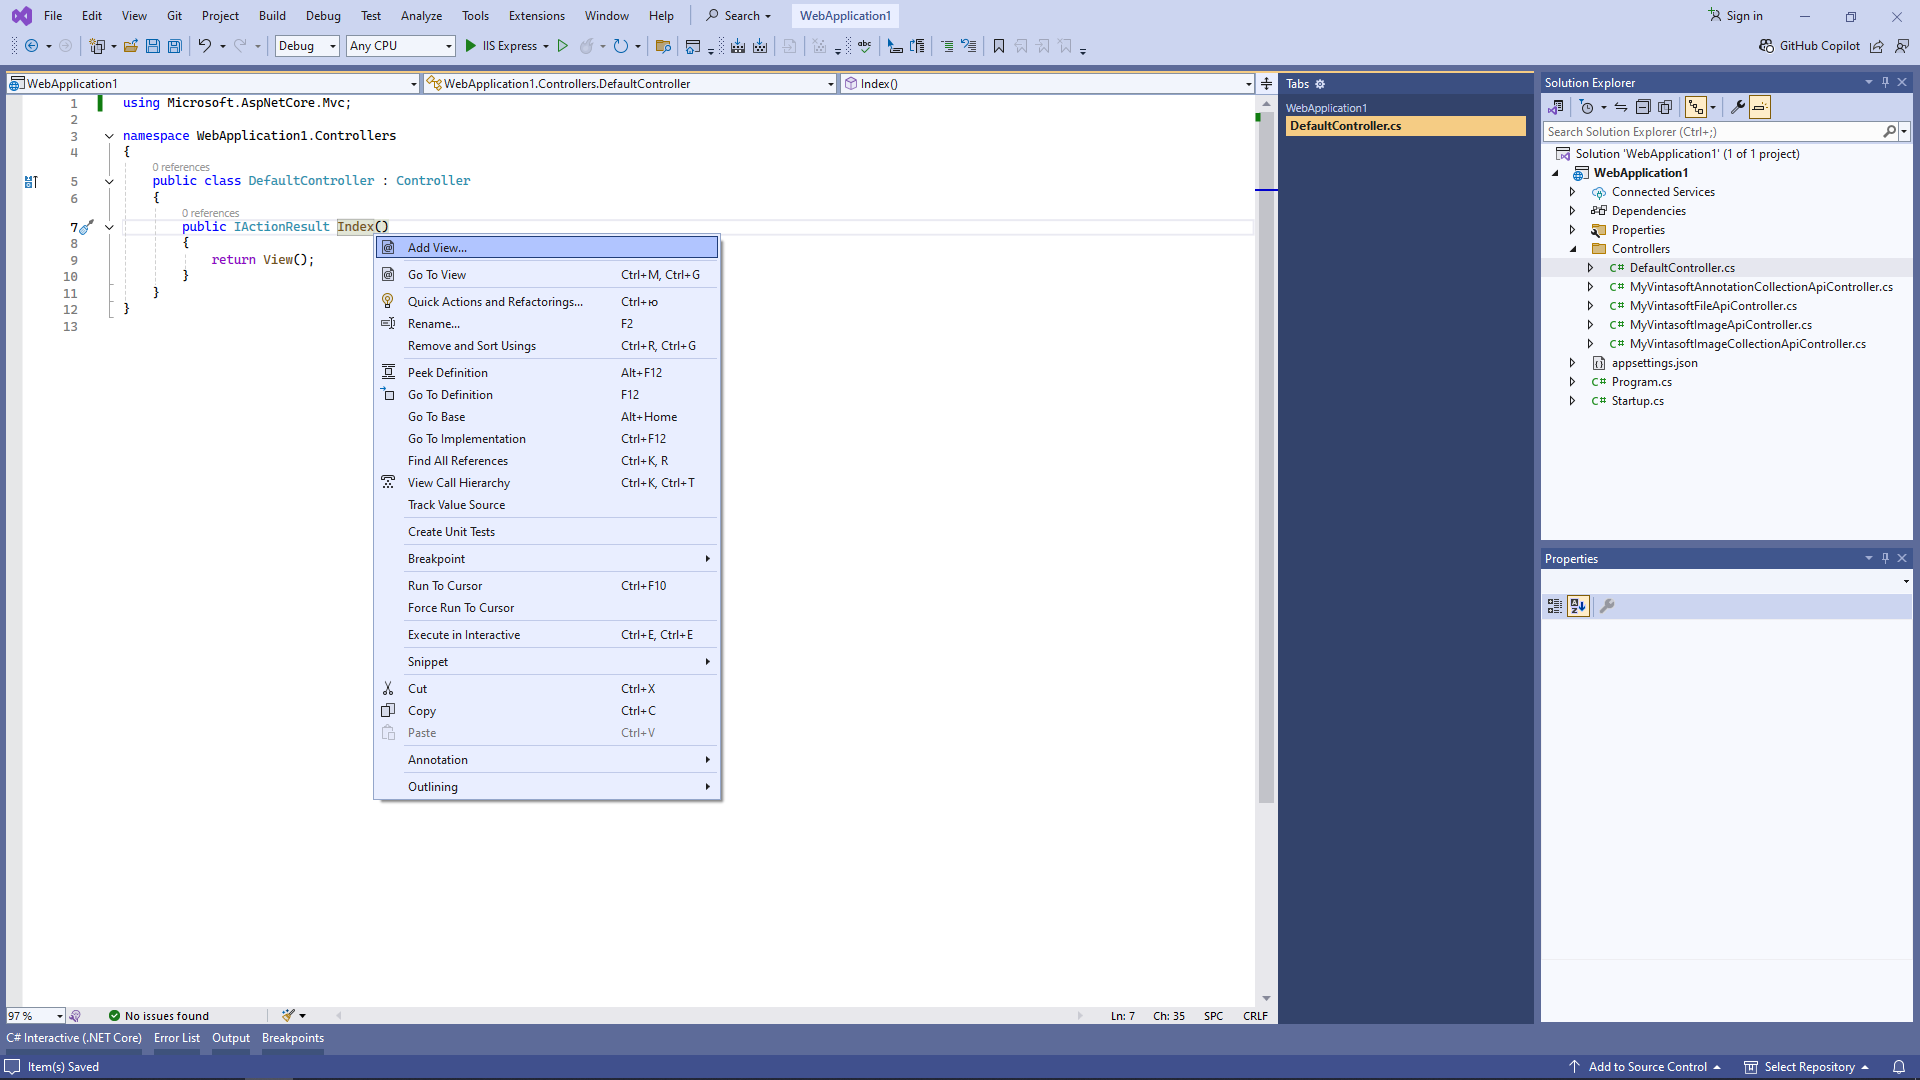Click Sync with Active Document arrows icon

tap(1621, 107)
